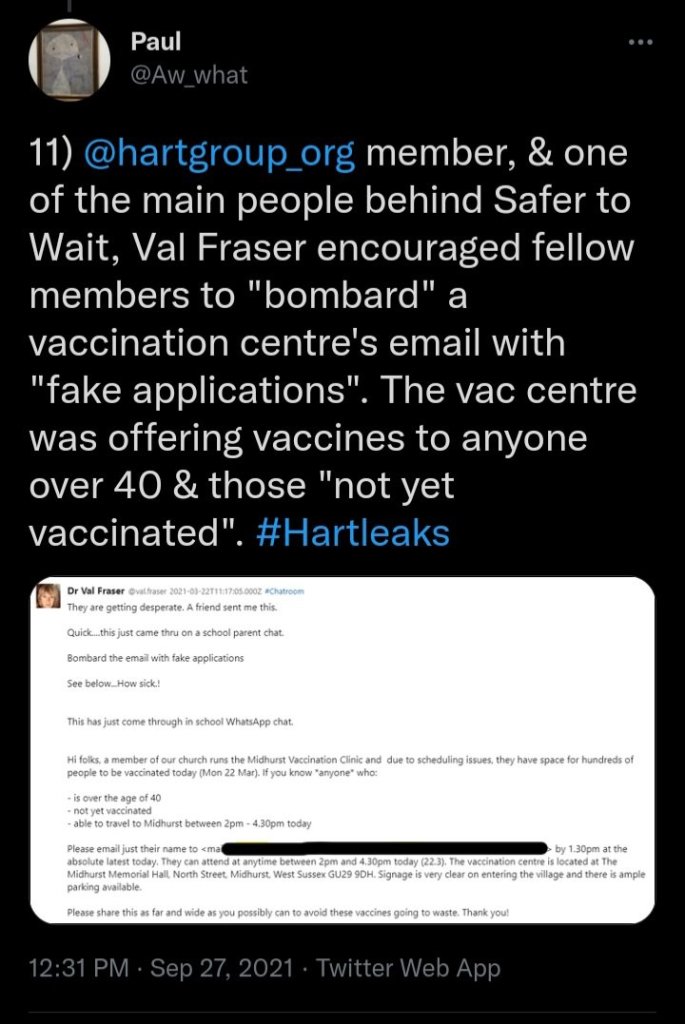Click Dr Val Fraser's avatar in screenshot
This screenshot has width=685, height=1024.
(48, 597)
